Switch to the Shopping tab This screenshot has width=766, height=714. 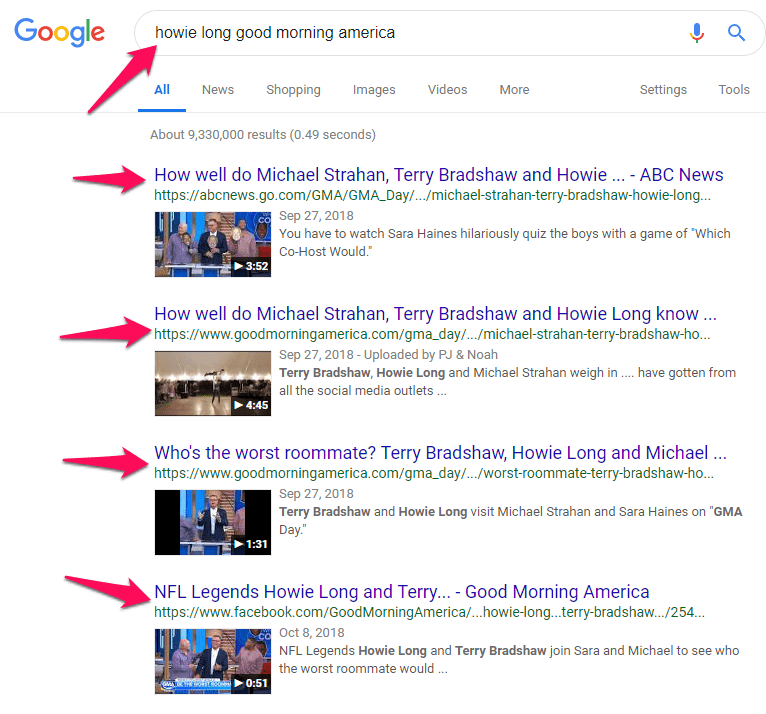pyautogui.click(x=293, y=90)
